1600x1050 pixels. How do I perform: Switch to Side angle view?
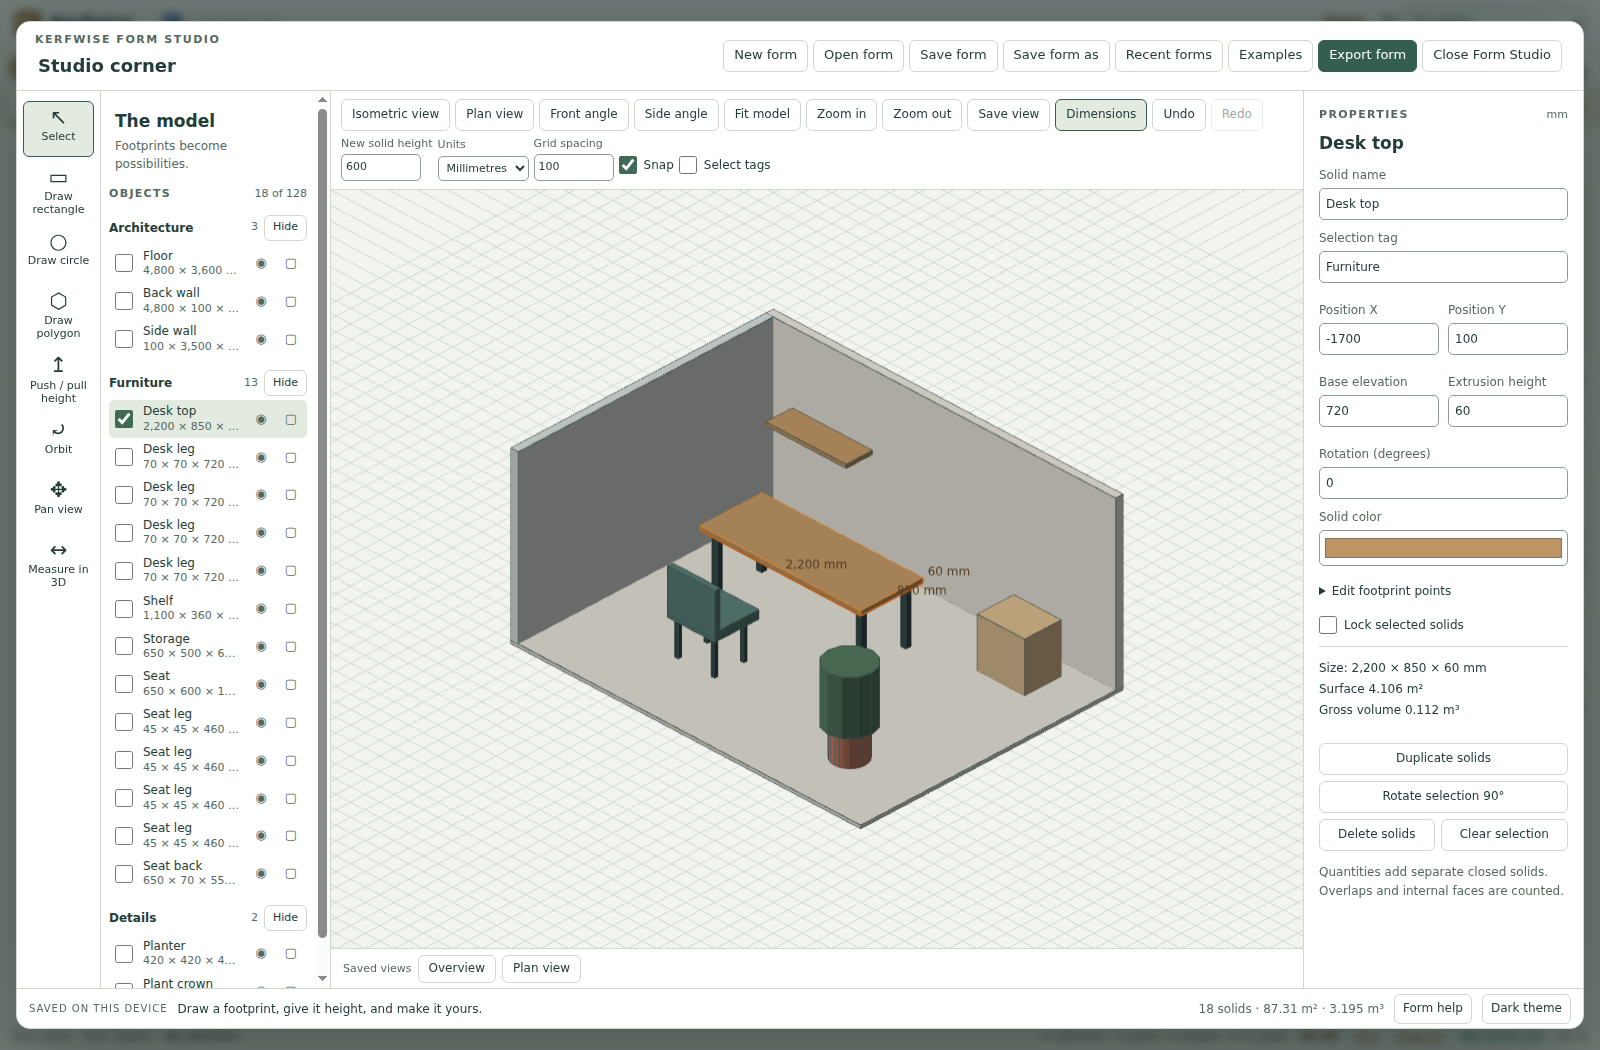tap(676, 114)
